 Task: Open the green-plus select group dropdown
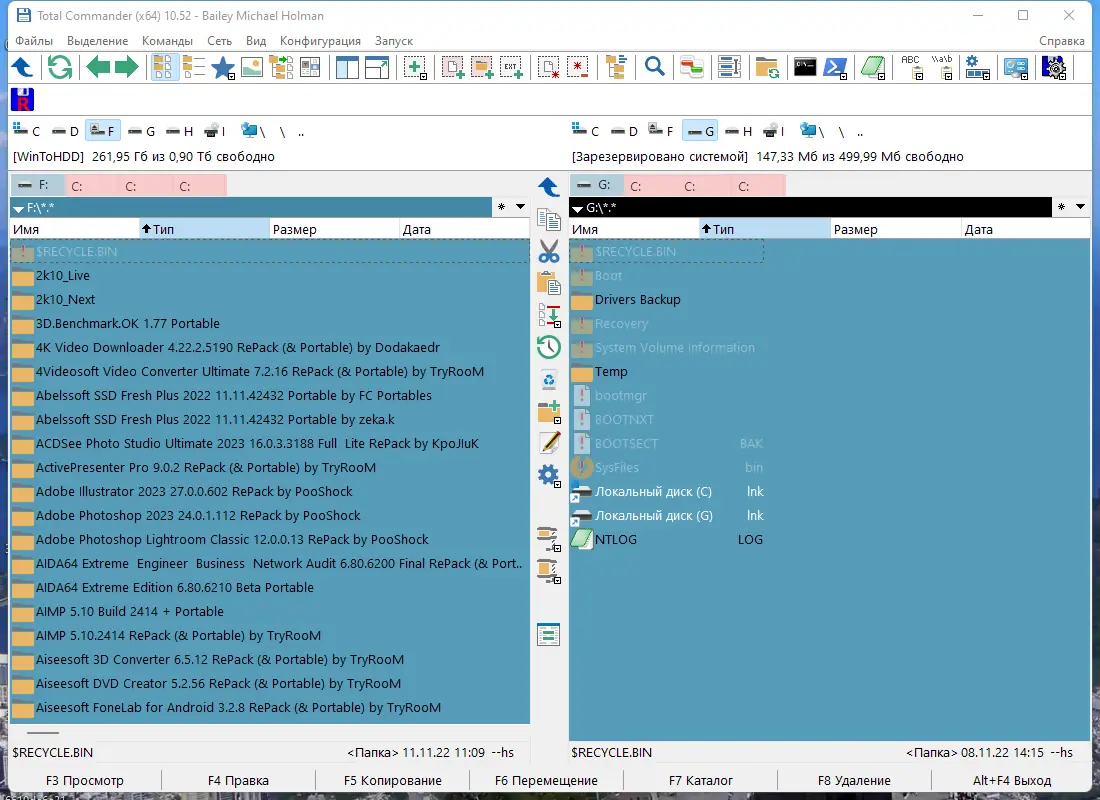(x=415, y=68)
